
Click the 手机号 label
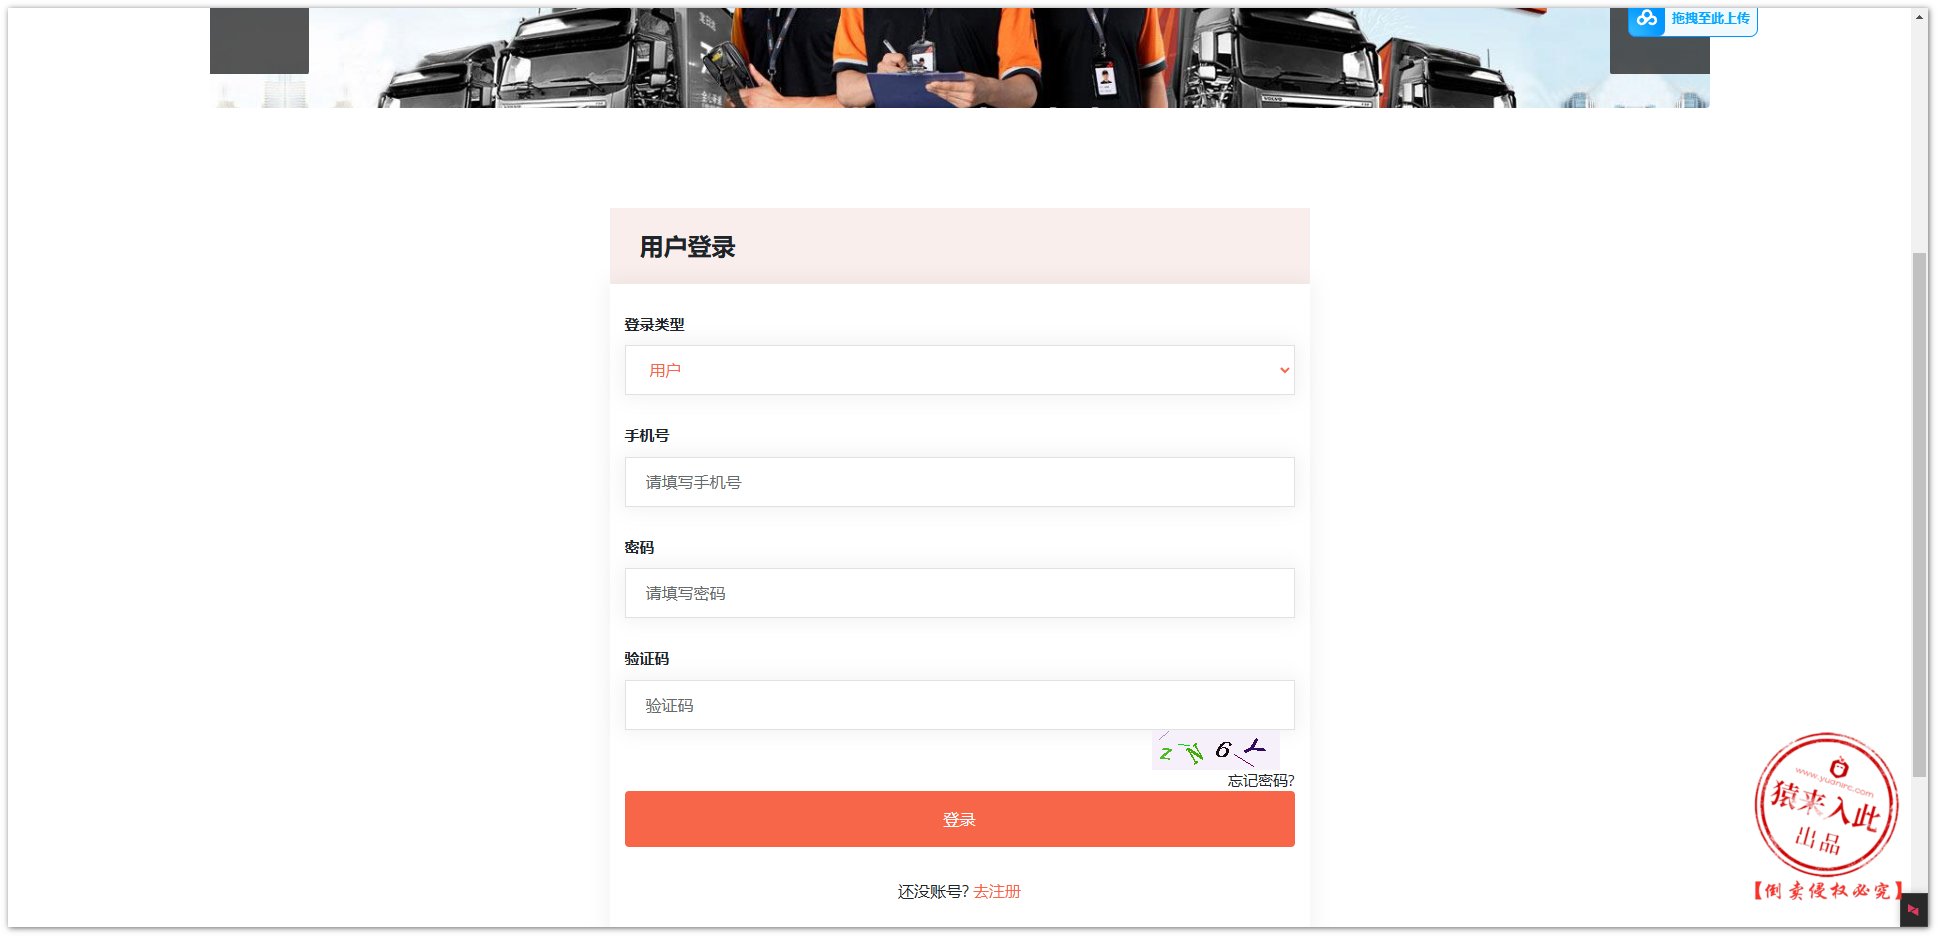click(647, 436)
